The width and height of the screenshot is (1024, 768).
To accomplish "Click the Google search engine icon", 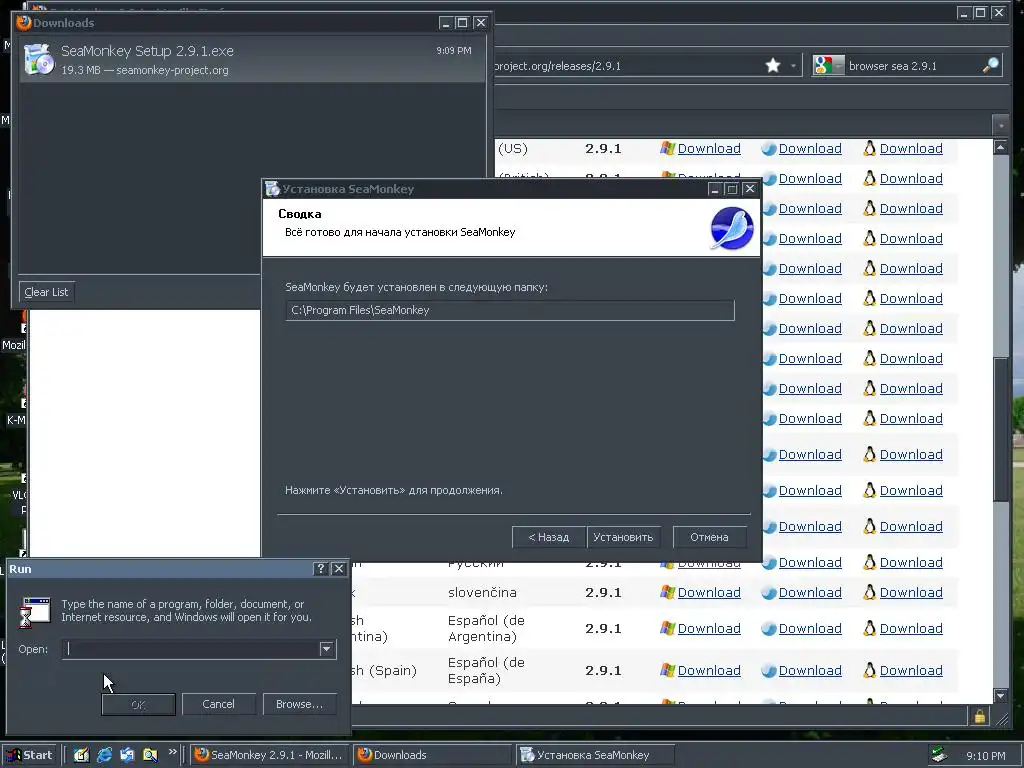I will click(x=823, y=65).
